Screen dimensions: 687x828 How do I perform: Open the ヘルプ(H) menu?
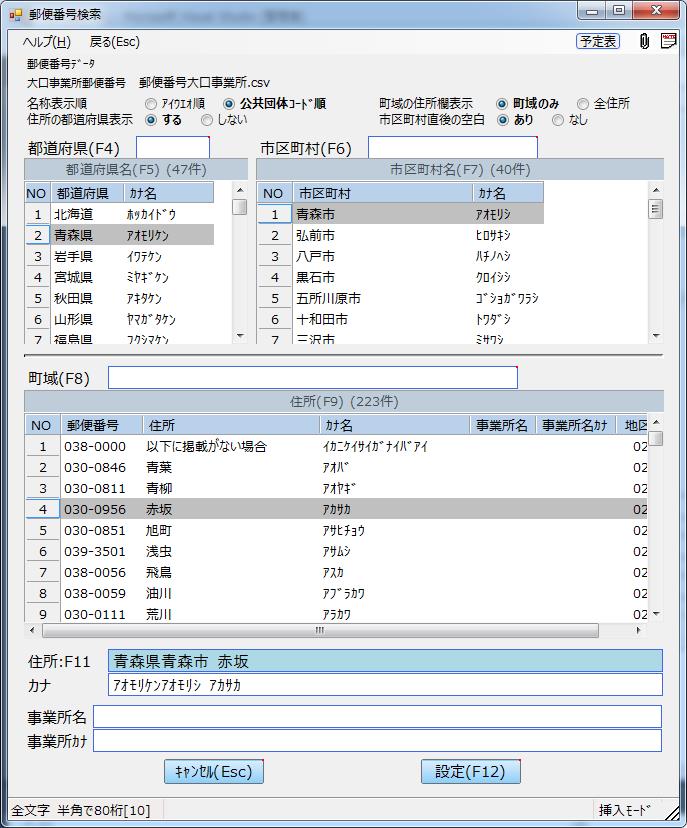coord(46,42)
